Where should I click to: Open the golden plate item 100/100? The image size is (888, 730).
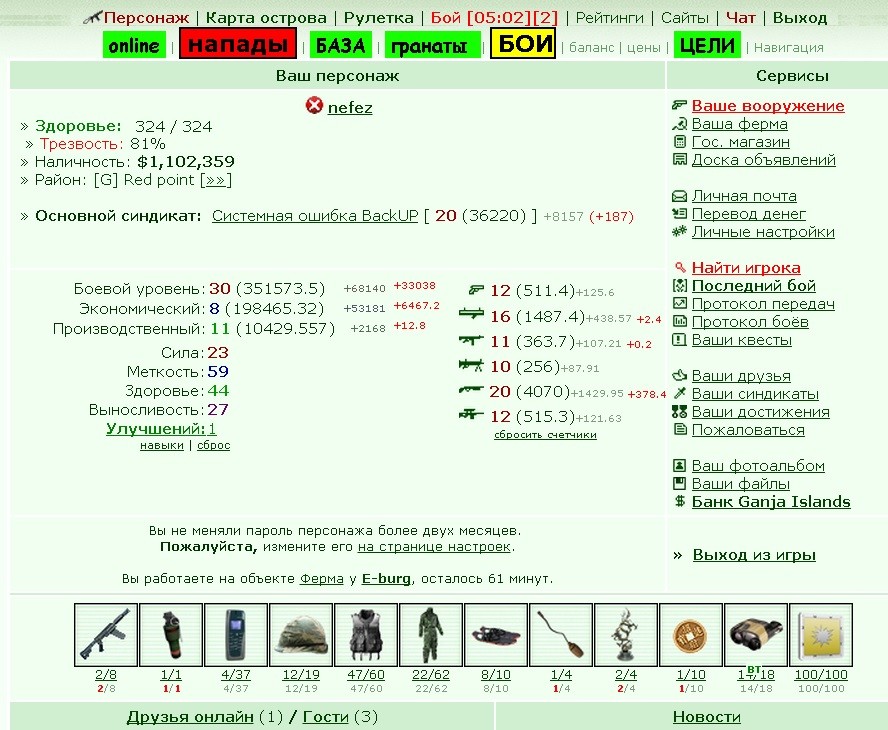coord(821,634)
